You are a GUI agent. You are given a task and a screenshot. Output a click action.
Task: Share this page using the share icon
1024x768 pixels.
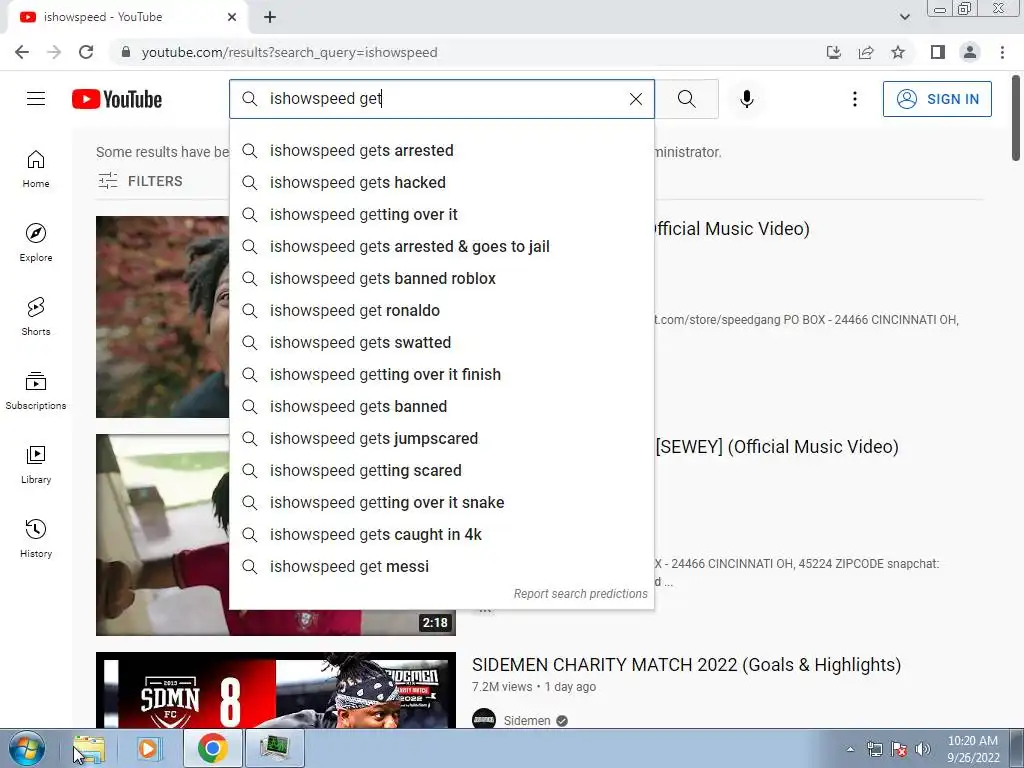tap(866, 52)
